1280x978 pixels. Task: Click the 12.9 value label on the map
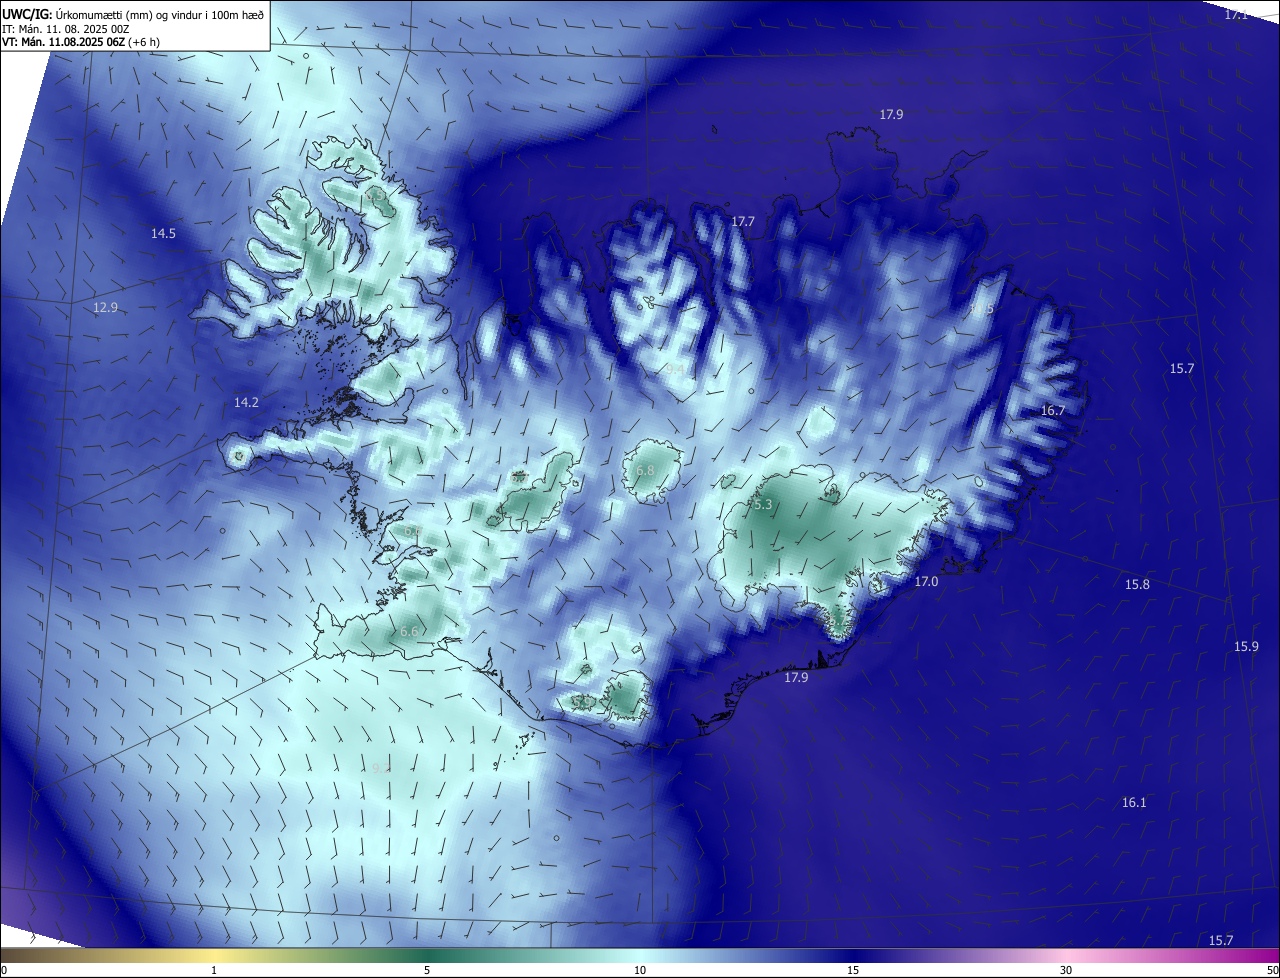(x=105, y=307)
